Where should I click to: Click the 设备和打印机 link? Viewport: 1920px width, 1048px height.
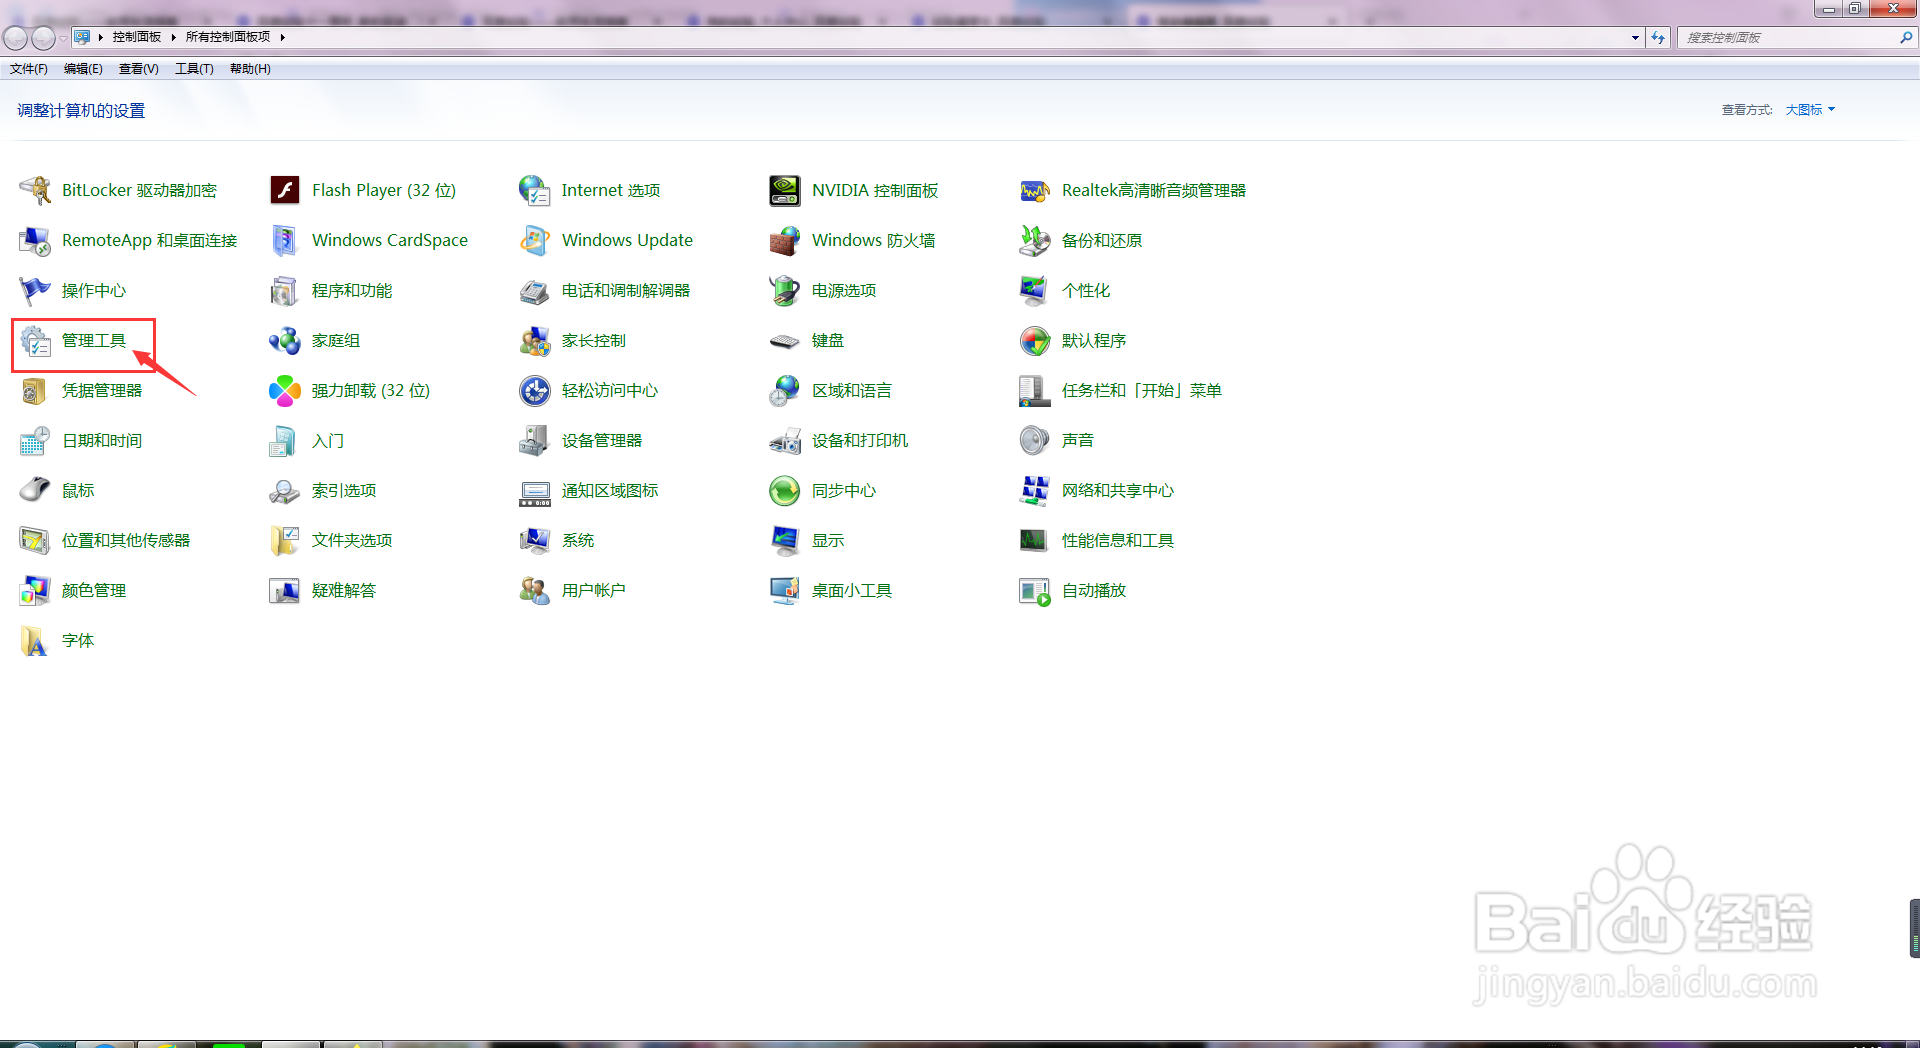point(860,440)
